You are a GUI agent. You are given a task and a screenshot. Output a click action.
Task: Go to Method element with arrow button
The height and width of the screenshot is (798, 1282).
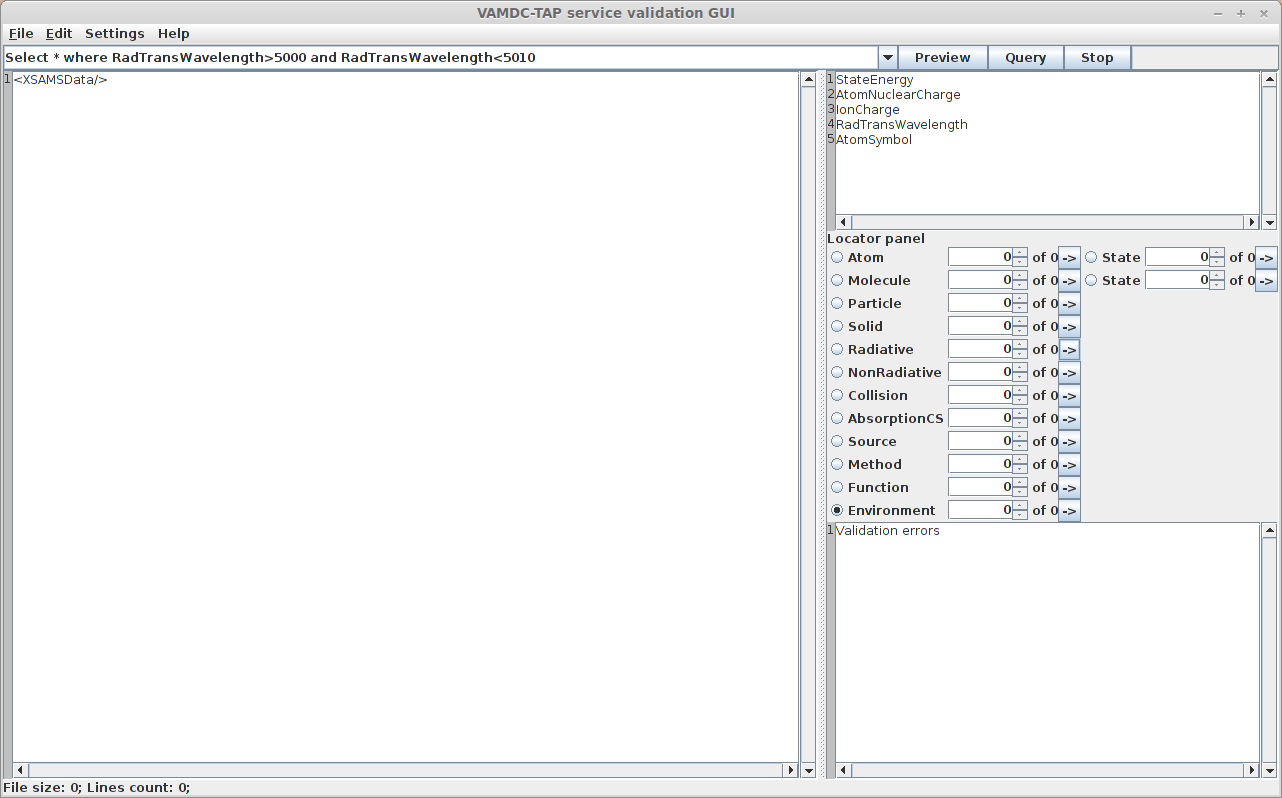point(1069,464)
